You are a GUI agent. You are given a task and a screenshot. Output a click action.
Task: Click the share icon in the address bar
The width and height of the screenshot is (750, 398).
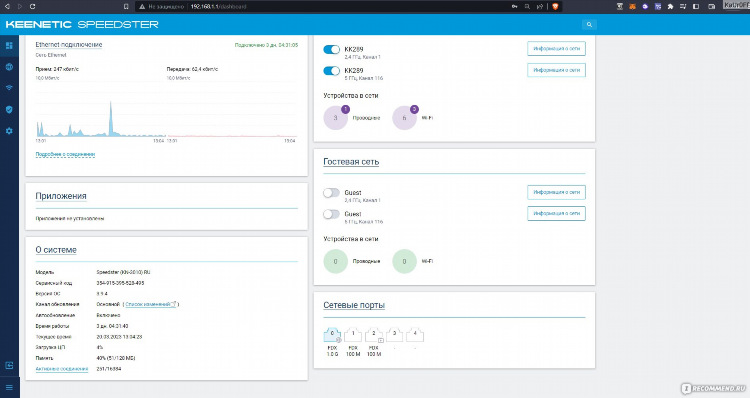coord(540,7)
